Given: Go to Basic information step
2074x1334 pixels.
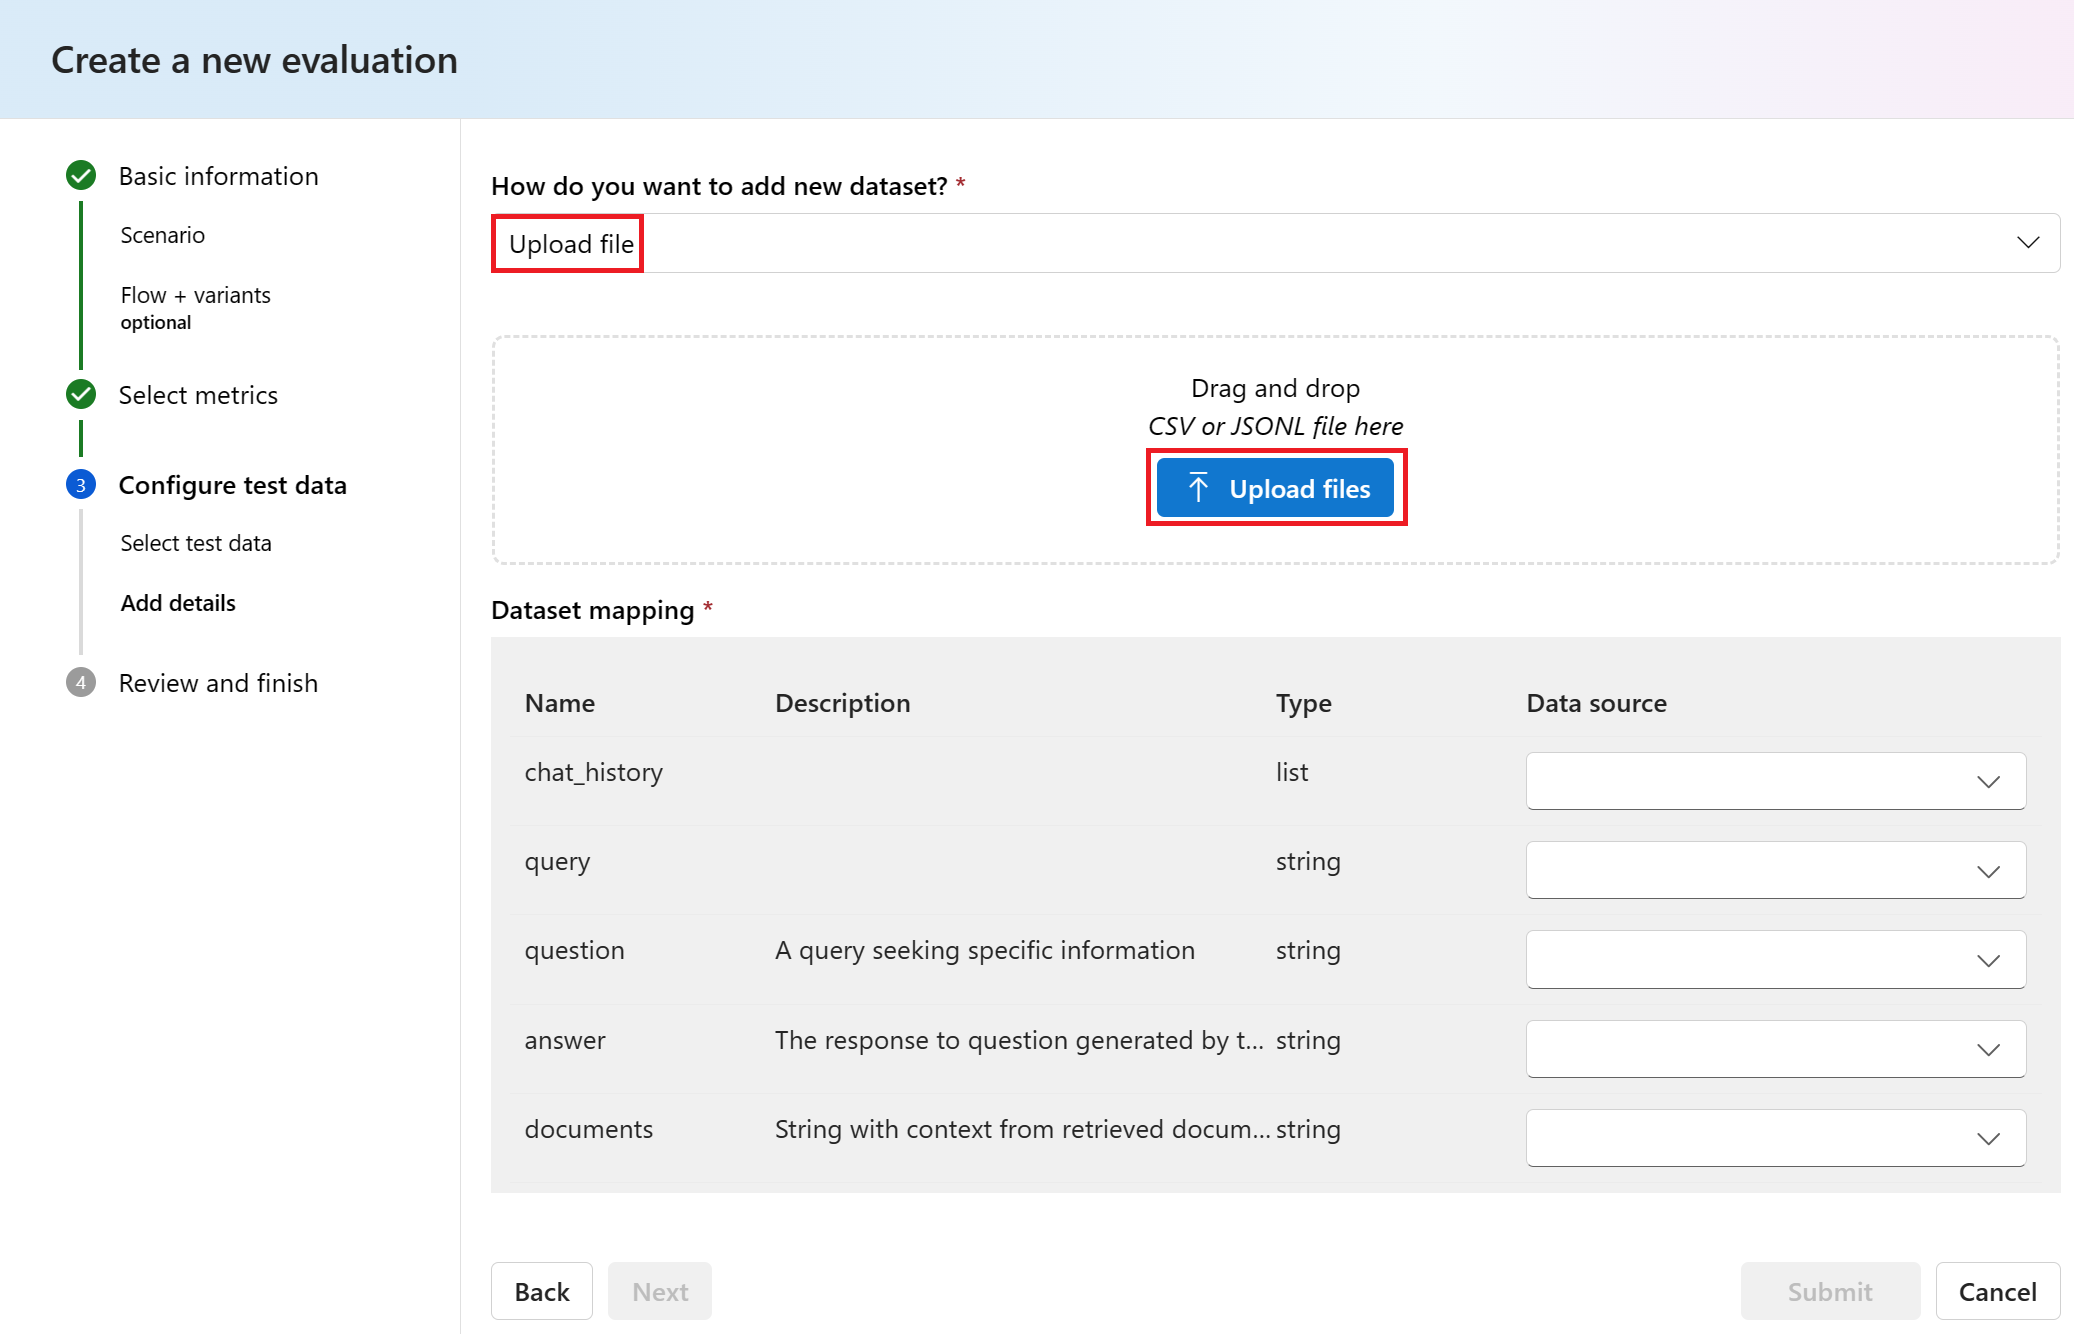Looking at the screenshot, I should coord(218,176).
